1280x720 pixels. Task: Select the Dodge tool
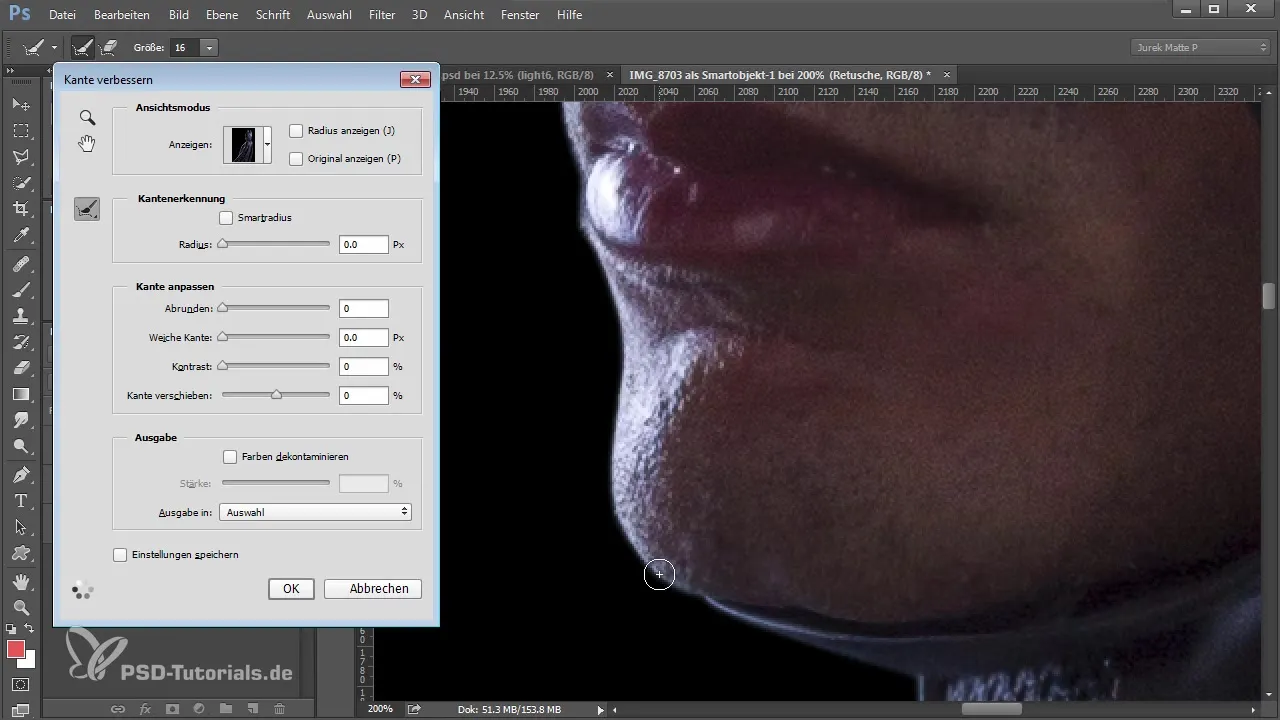21,446
